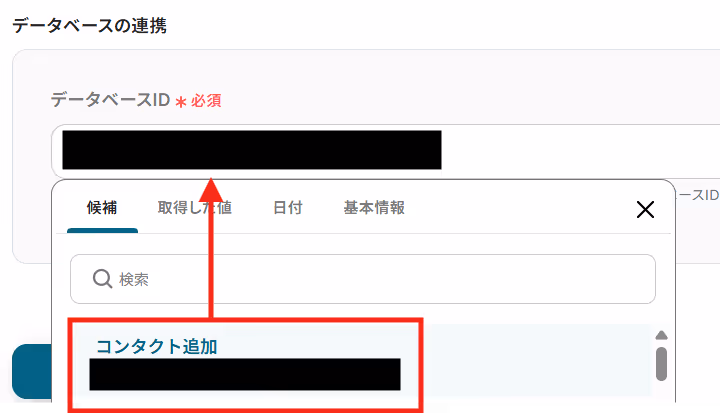
Task: Switch to the 取得した値 tab
Action: point(195,208)
